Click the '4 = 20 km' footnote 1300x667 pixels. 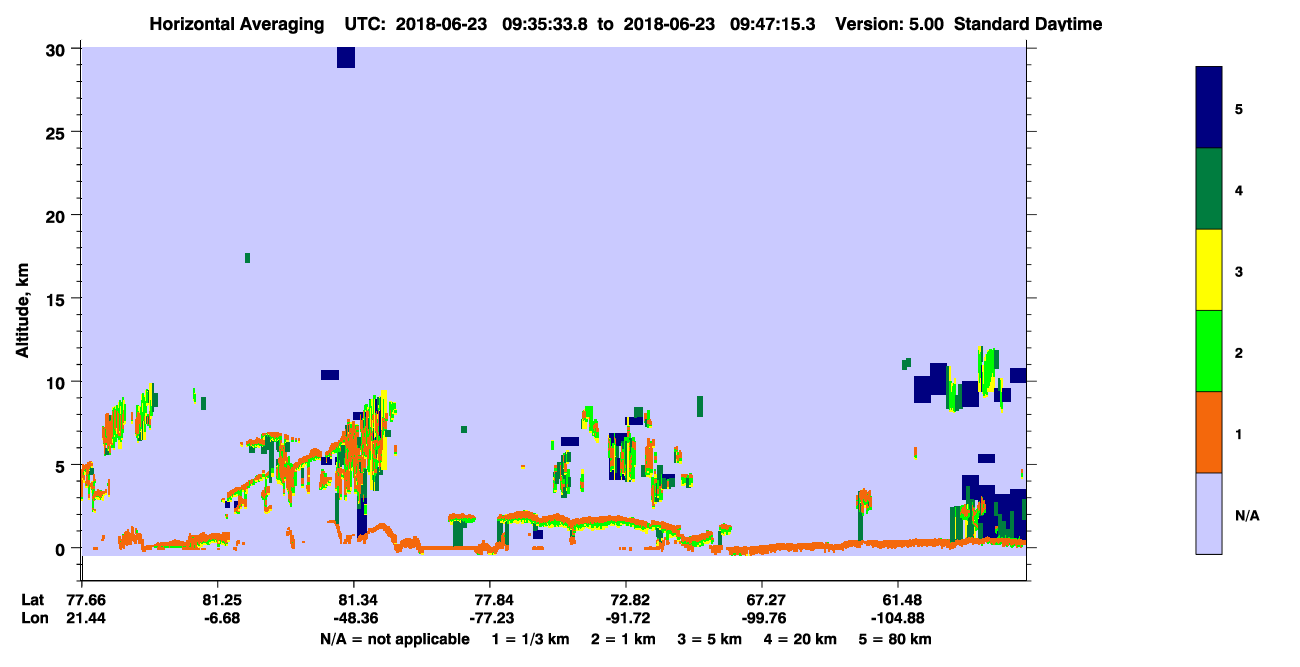(802, 639)
